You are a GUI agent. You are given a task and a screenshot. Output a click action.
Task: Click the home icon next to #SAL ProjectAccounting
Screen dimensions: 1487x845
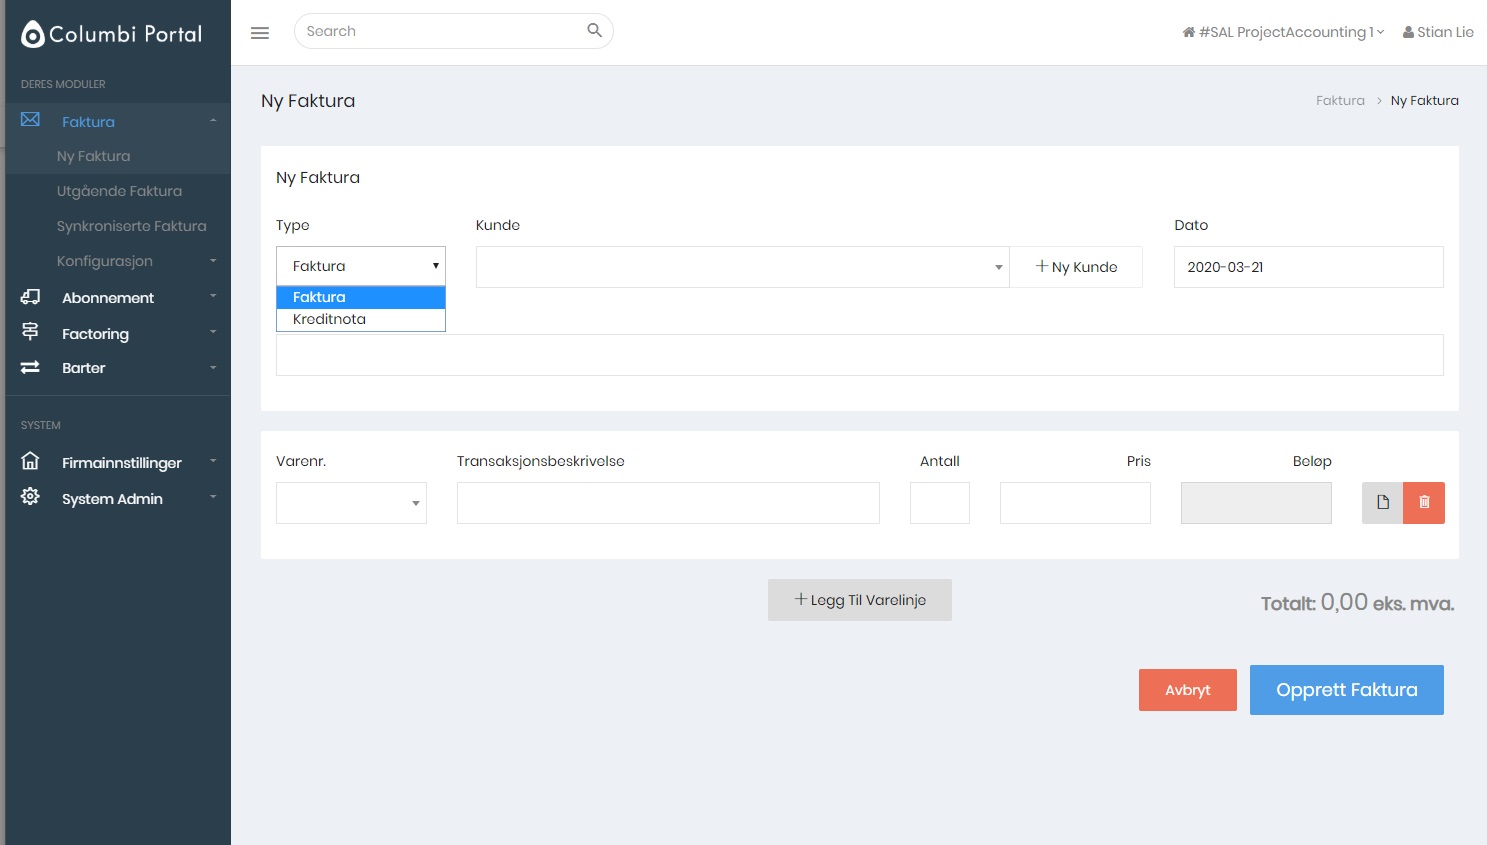pyautogui.click(x=1188, y=32)
